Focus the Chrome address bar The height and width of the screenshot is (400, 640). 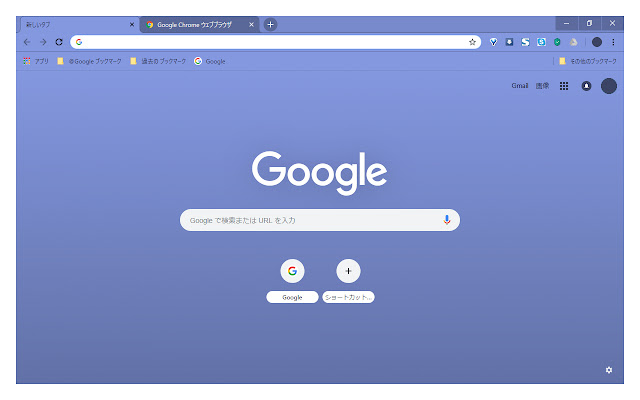276,42
